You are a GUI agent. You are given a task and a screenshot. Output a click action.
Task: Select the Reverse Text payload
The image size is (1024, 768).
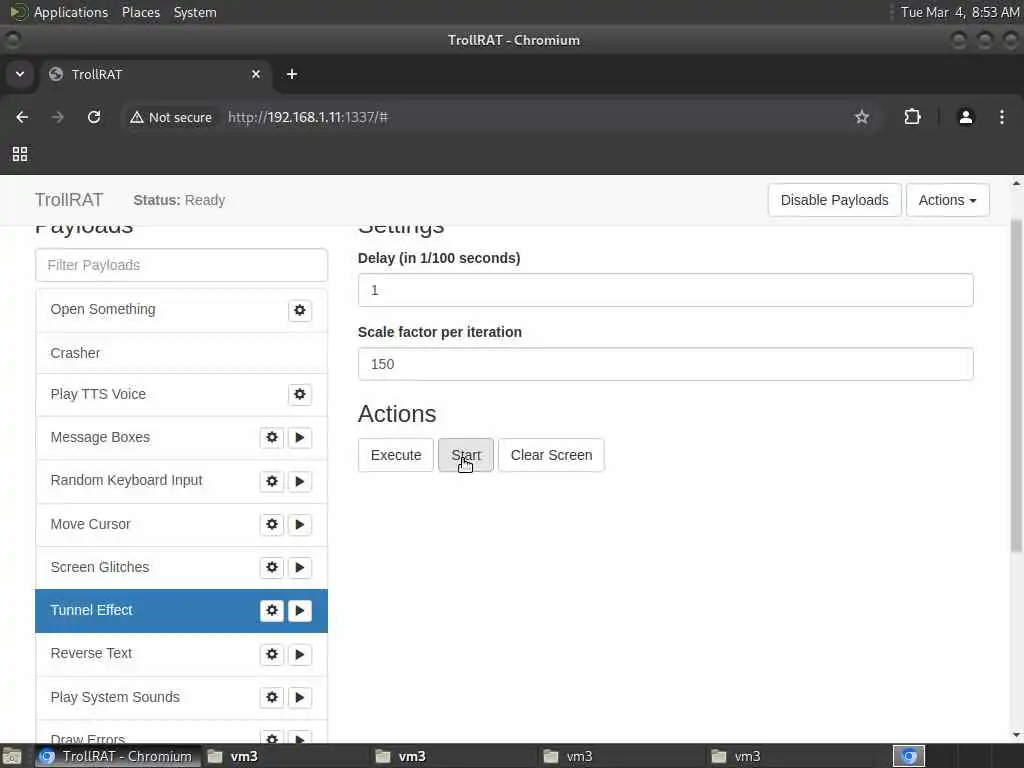point(182,654)
